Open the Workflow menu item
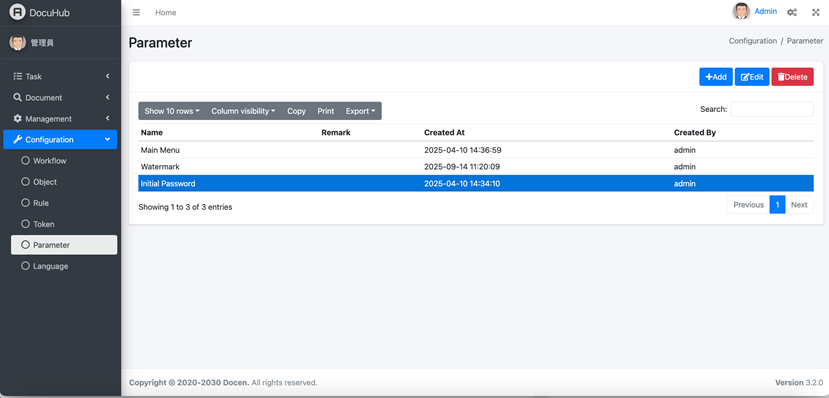The image size is (829, 398). click(64, 161)
